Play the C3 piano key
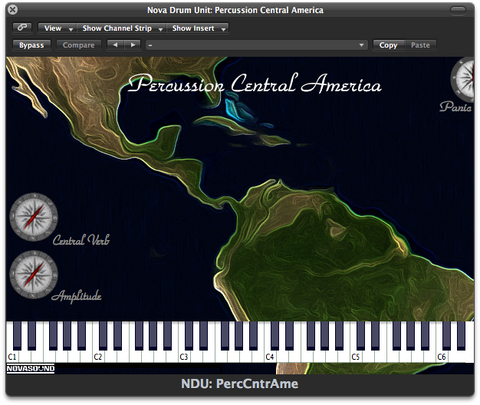The height and width of the screenshot is (405, 480). (x=184, y=357)
